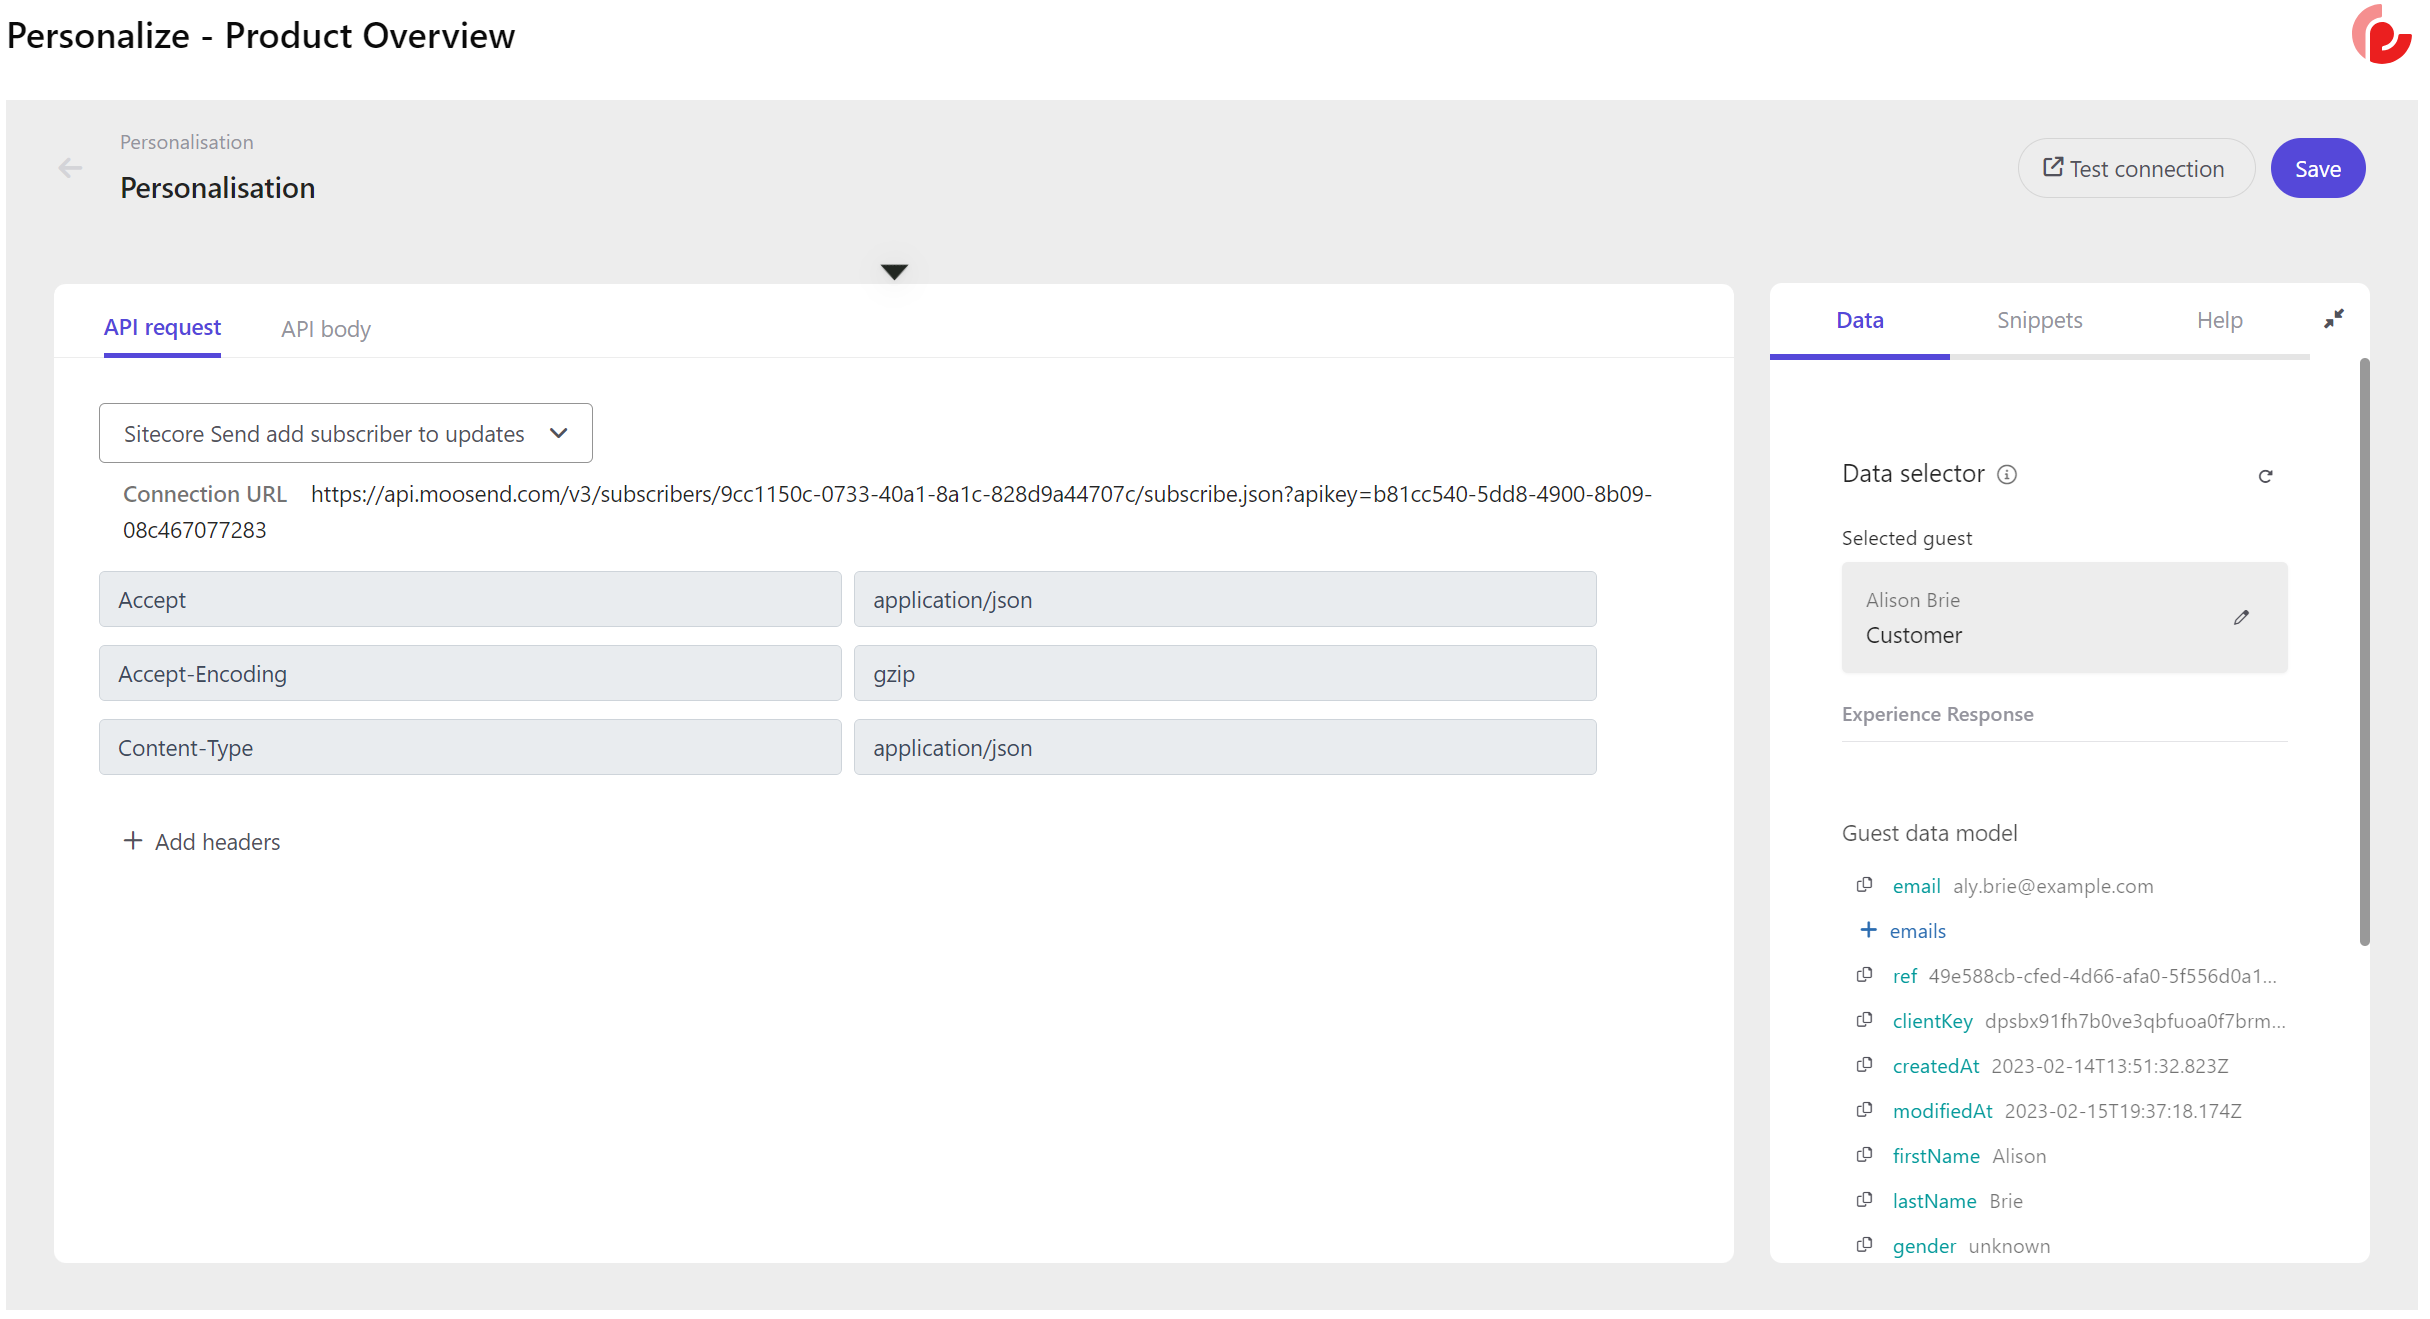Copy the clientKey field icon
This screenshot has width=2430, height=1319.
tap(1864, 1020)
